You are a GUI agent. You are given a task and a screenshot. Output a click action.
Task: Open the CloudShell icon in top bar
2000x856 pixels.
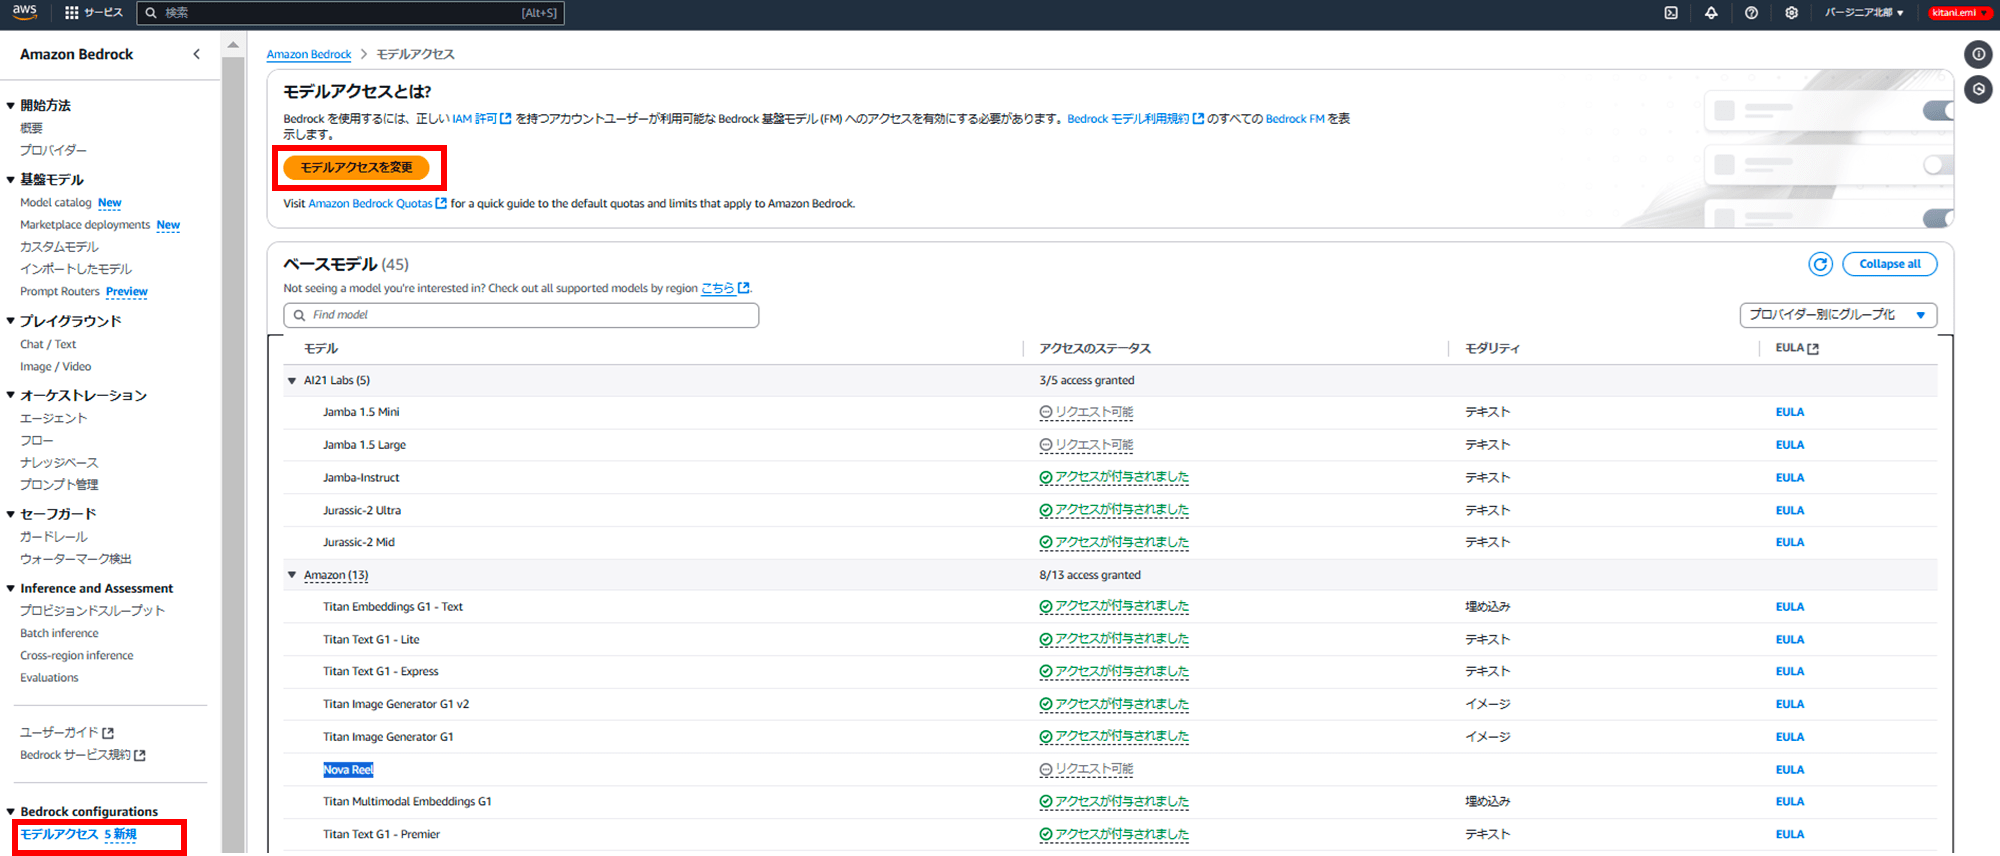pos(1671,13)
